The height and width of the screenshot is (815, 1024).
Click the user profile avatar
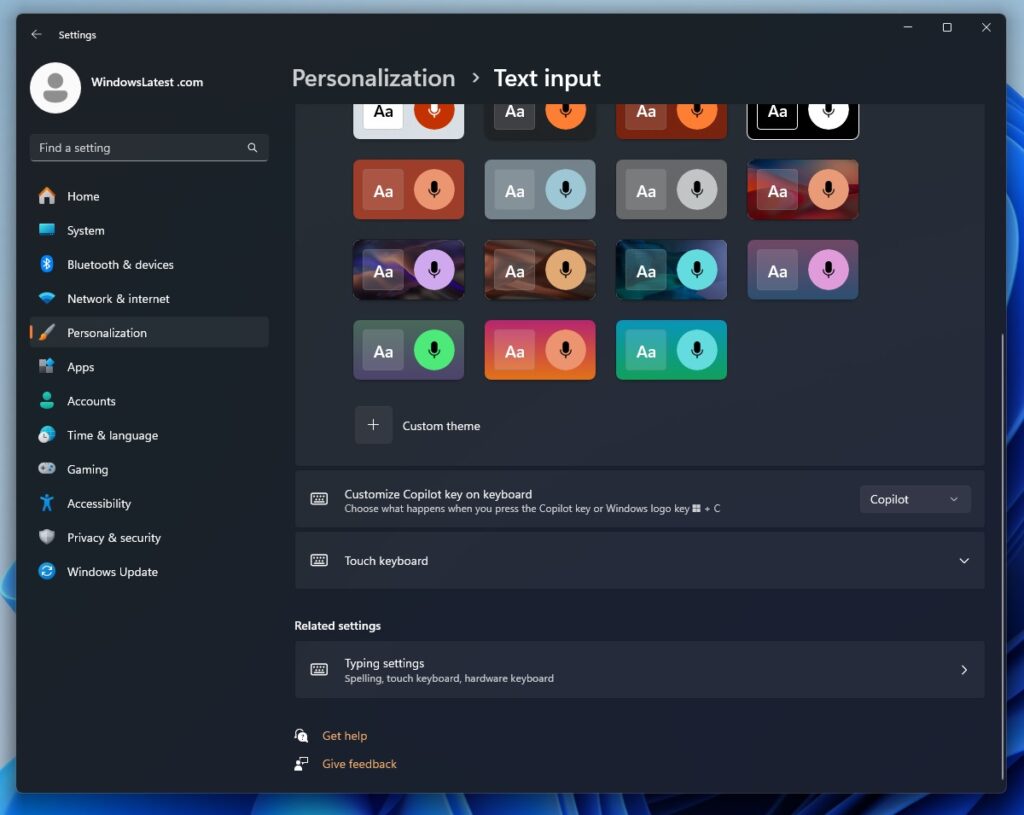tap(56, 87)
